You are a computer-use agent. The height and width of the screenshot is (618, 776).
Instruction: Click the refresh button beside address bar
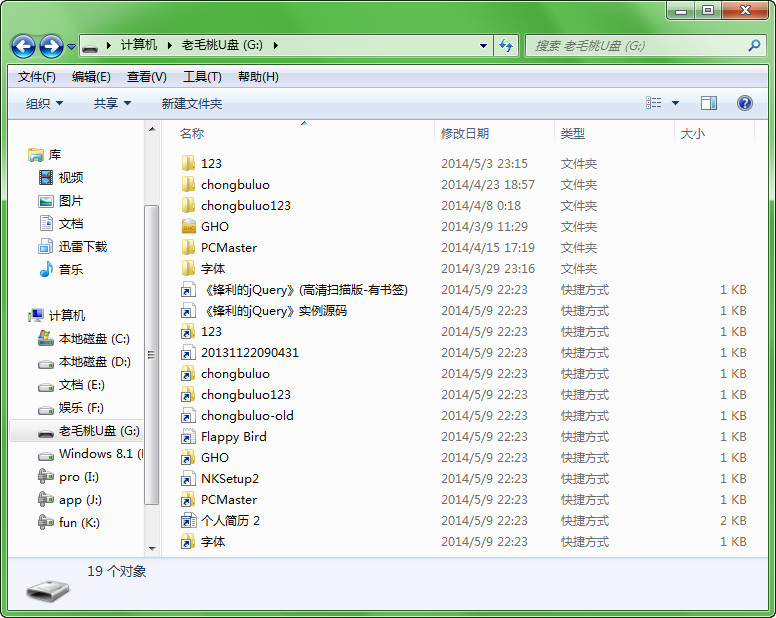(x=506, y=46)
